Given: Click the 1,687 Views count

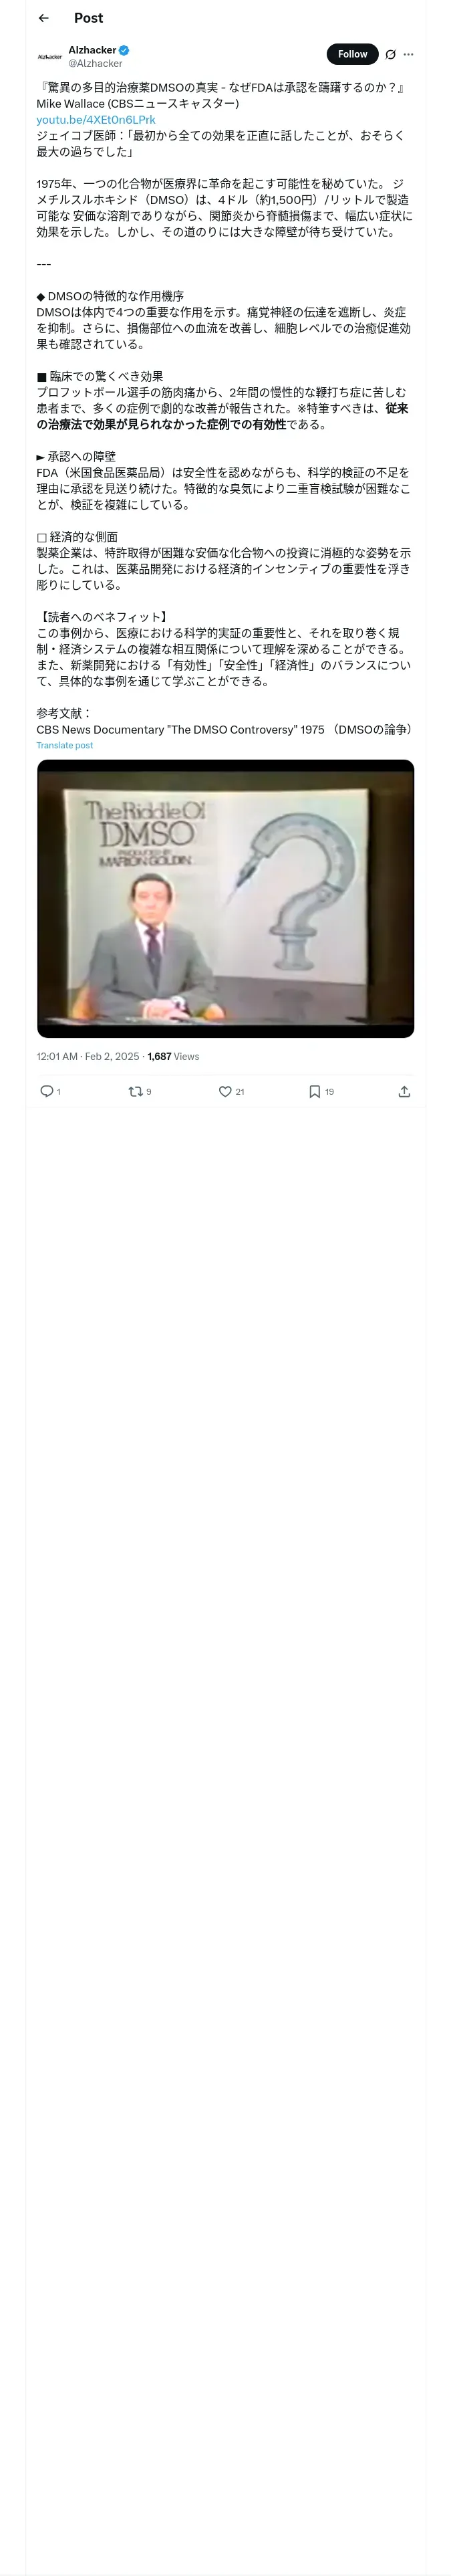Looking at the screenshot, I should [173, 1056].
